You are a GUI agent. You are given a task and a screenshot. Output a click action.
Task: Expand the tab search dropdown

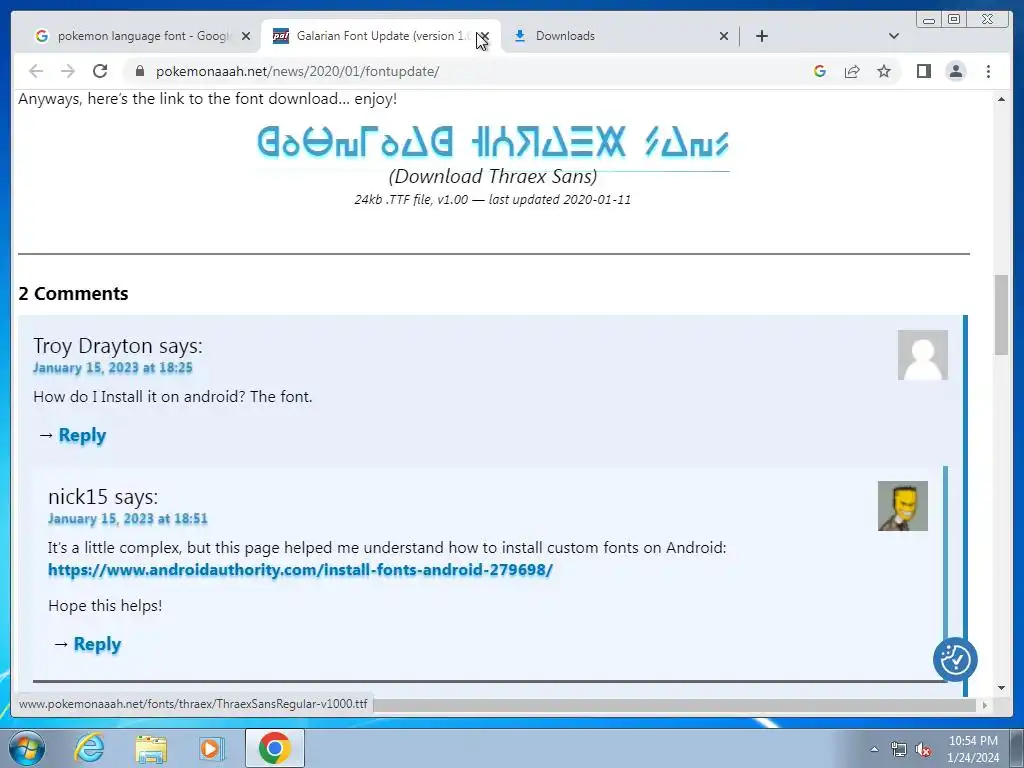pyautogui.click(x=894, y=36)
